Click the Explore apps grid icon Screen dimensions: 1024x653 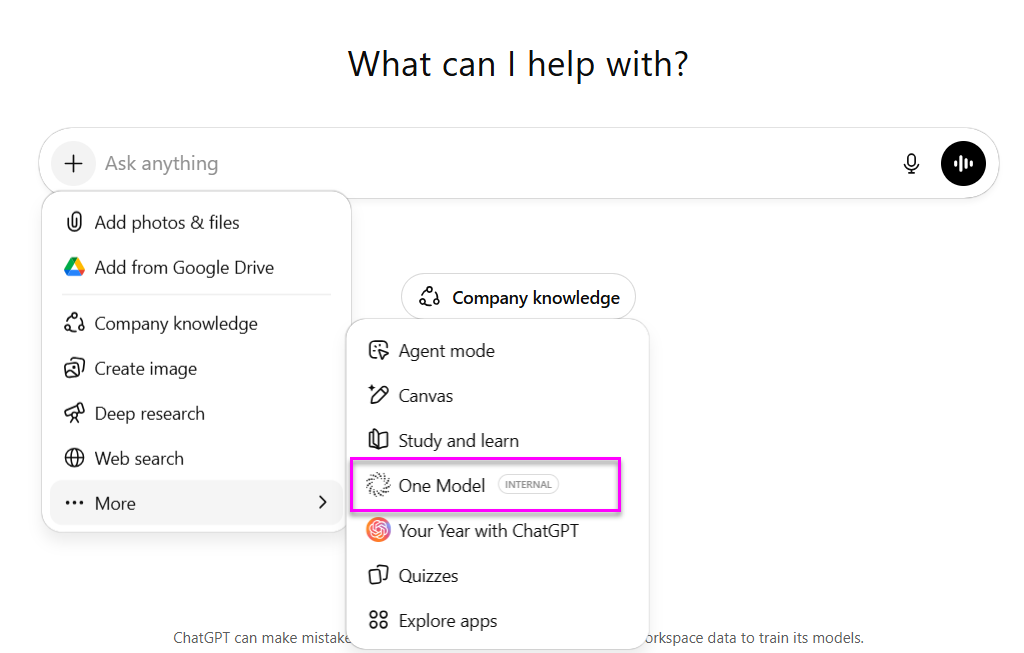coord(378,620)
